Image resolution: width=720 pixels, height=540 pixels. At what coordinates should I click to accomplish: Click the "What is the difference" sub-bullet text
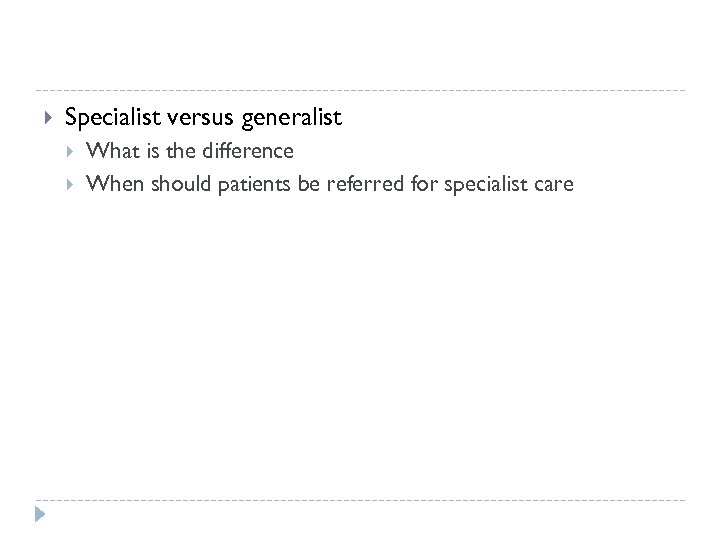click(x=190, y=151)
